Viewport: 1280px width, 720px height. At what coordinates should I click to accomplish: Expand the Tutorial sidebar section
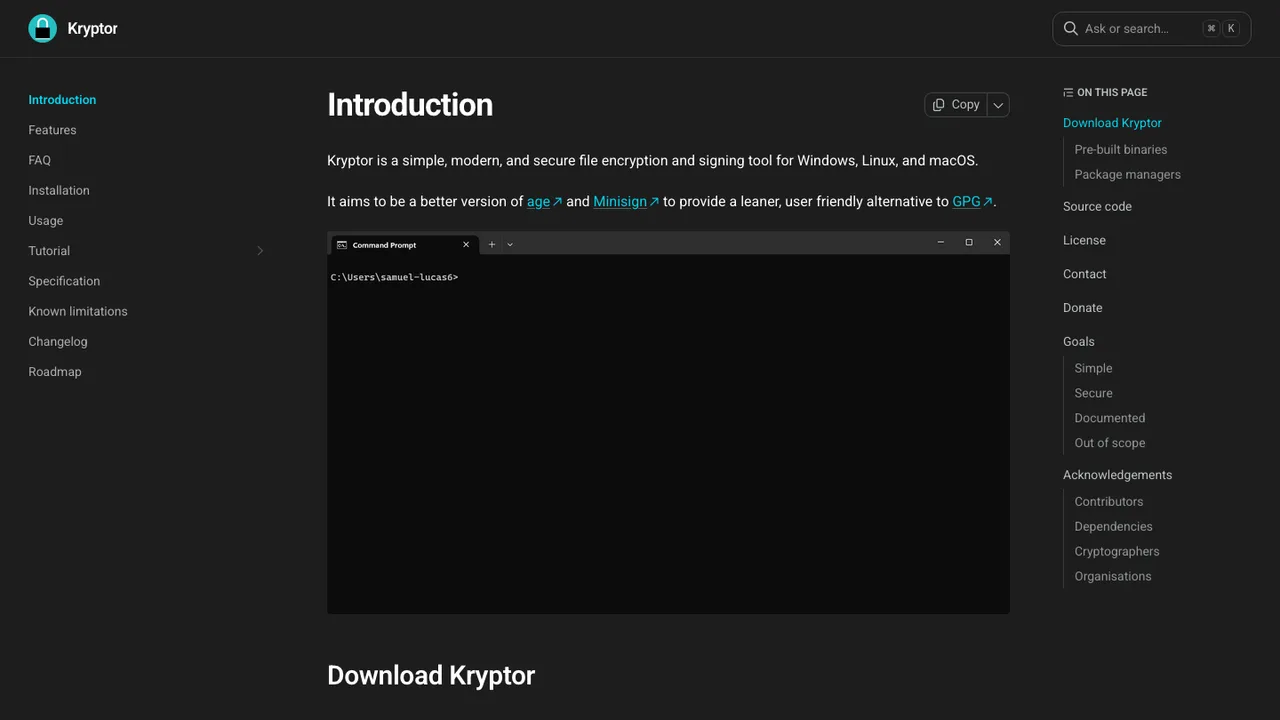[x=260, y=251]
